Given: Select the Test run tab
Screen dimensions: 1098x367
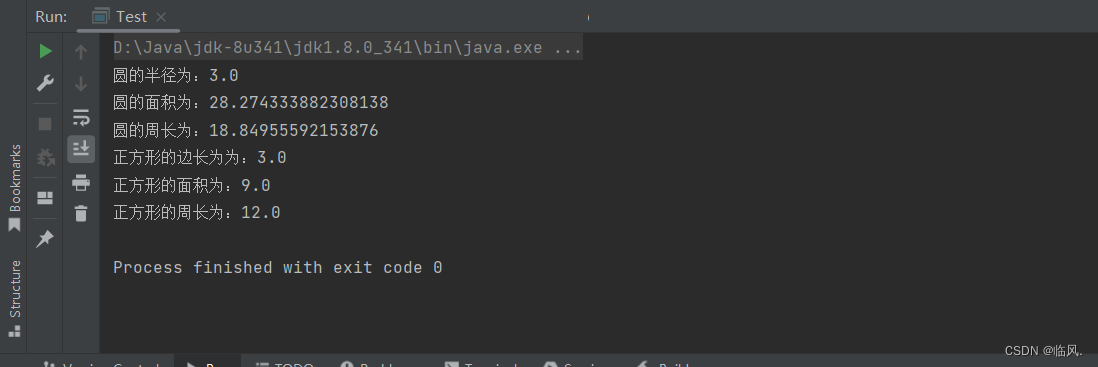Looking at the screenshot, I should tap(120, 17).
